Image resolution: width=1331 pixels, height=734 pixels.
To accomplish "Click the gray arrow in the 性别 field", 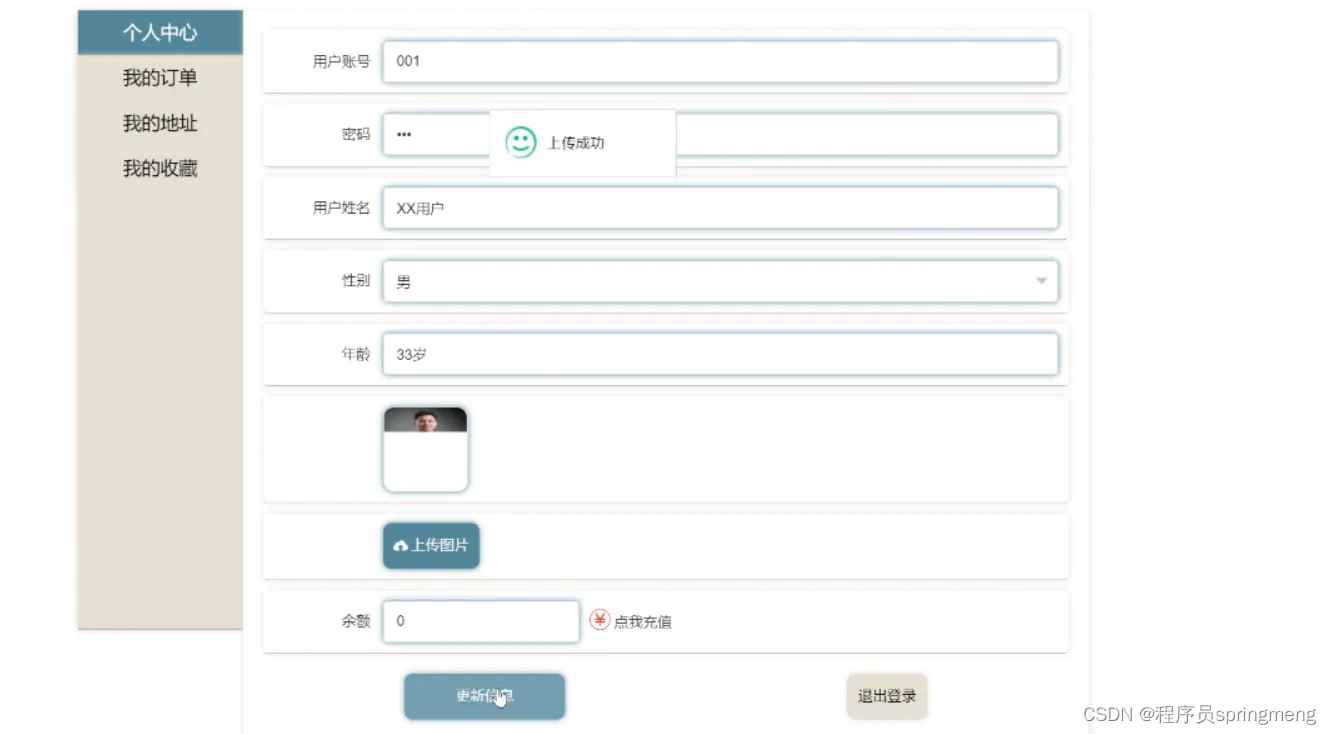I will tap(1040, 281).
